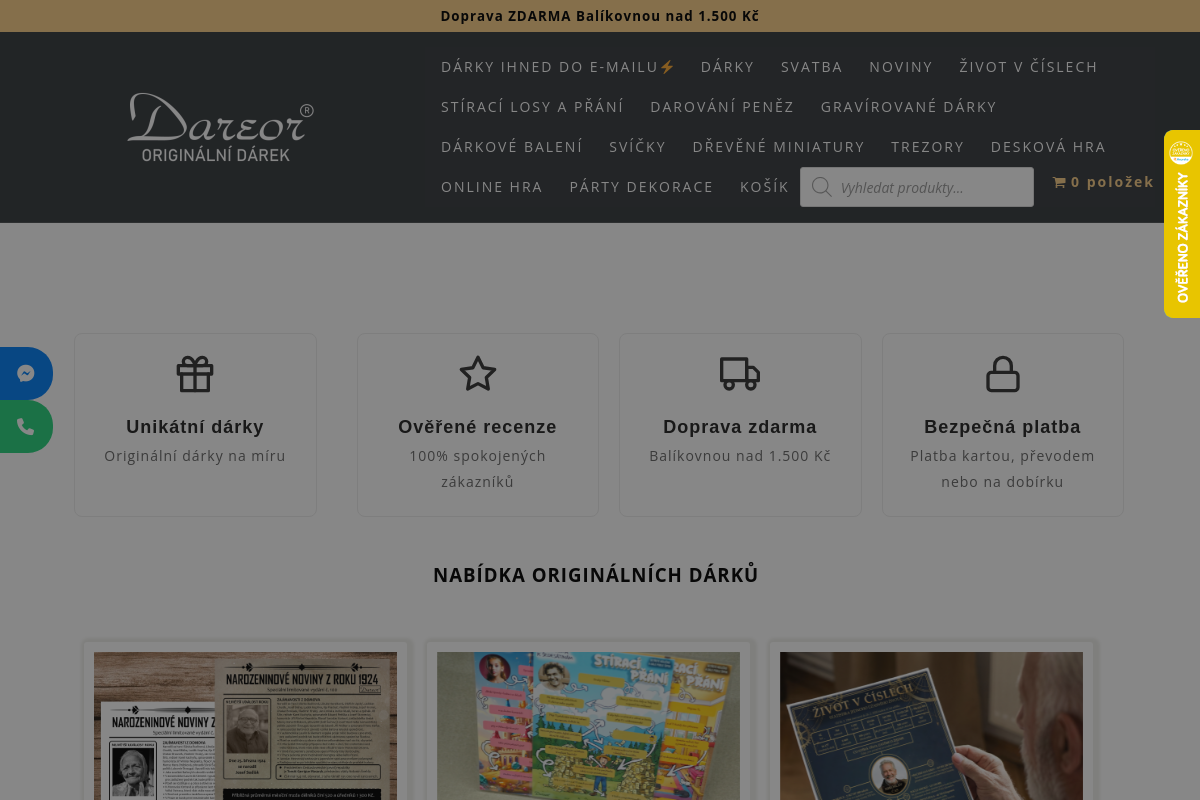The height and width of the screenshot is (800, 1200).
Task: Open the Ověřeno zákazníky badge
Action: 1182,224
